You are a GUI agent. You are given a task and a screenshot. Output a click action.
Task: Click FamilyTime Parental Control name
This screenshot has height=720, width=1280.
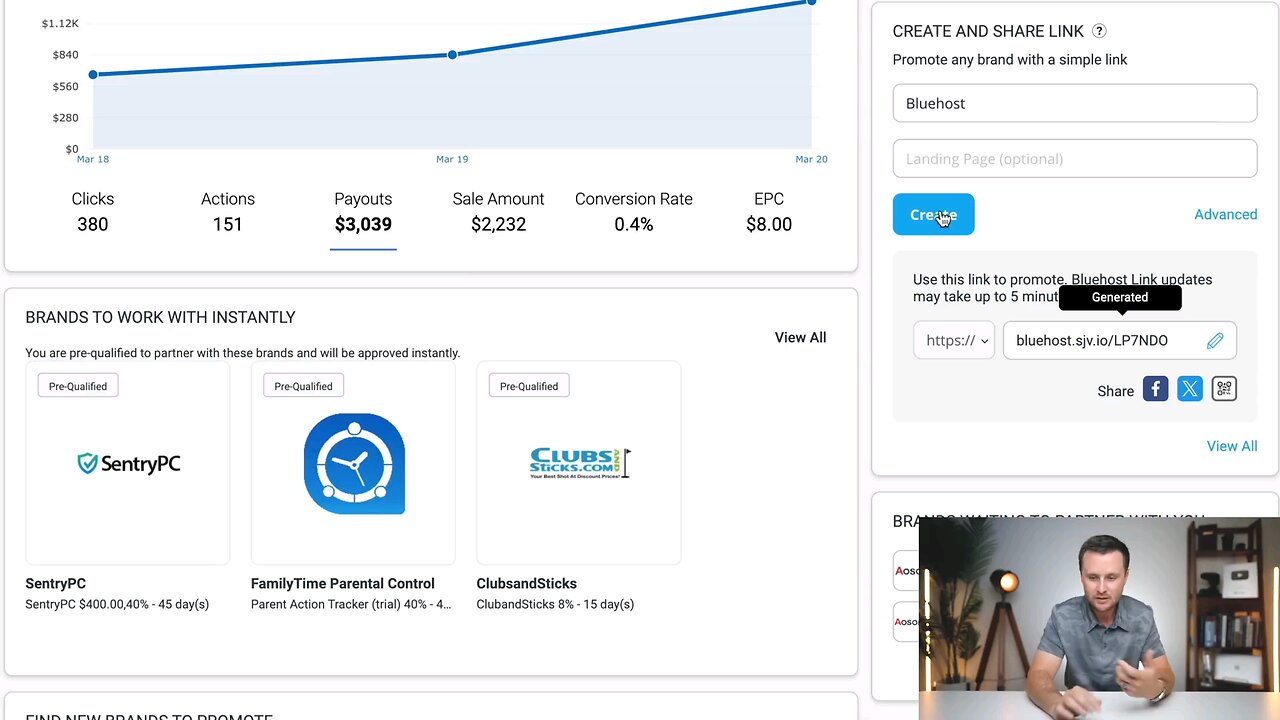point(343,583)
